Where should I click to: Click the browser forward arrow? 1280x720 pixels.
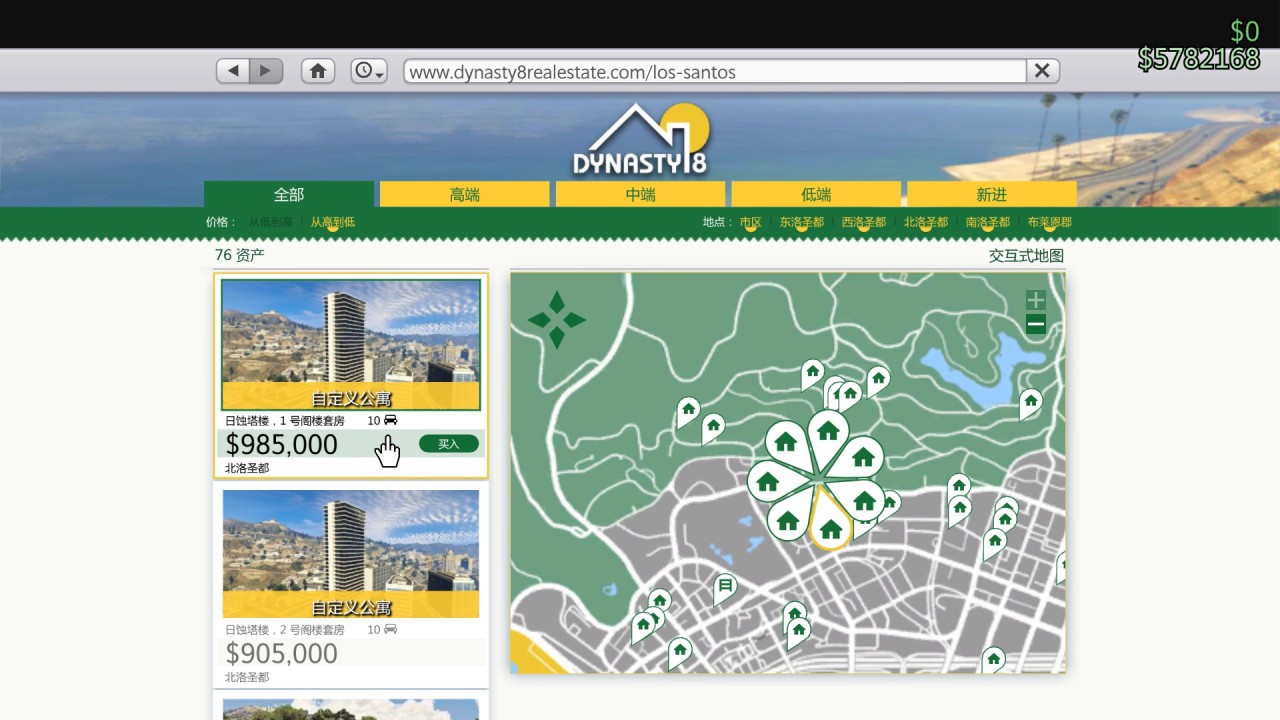[266, 71]
